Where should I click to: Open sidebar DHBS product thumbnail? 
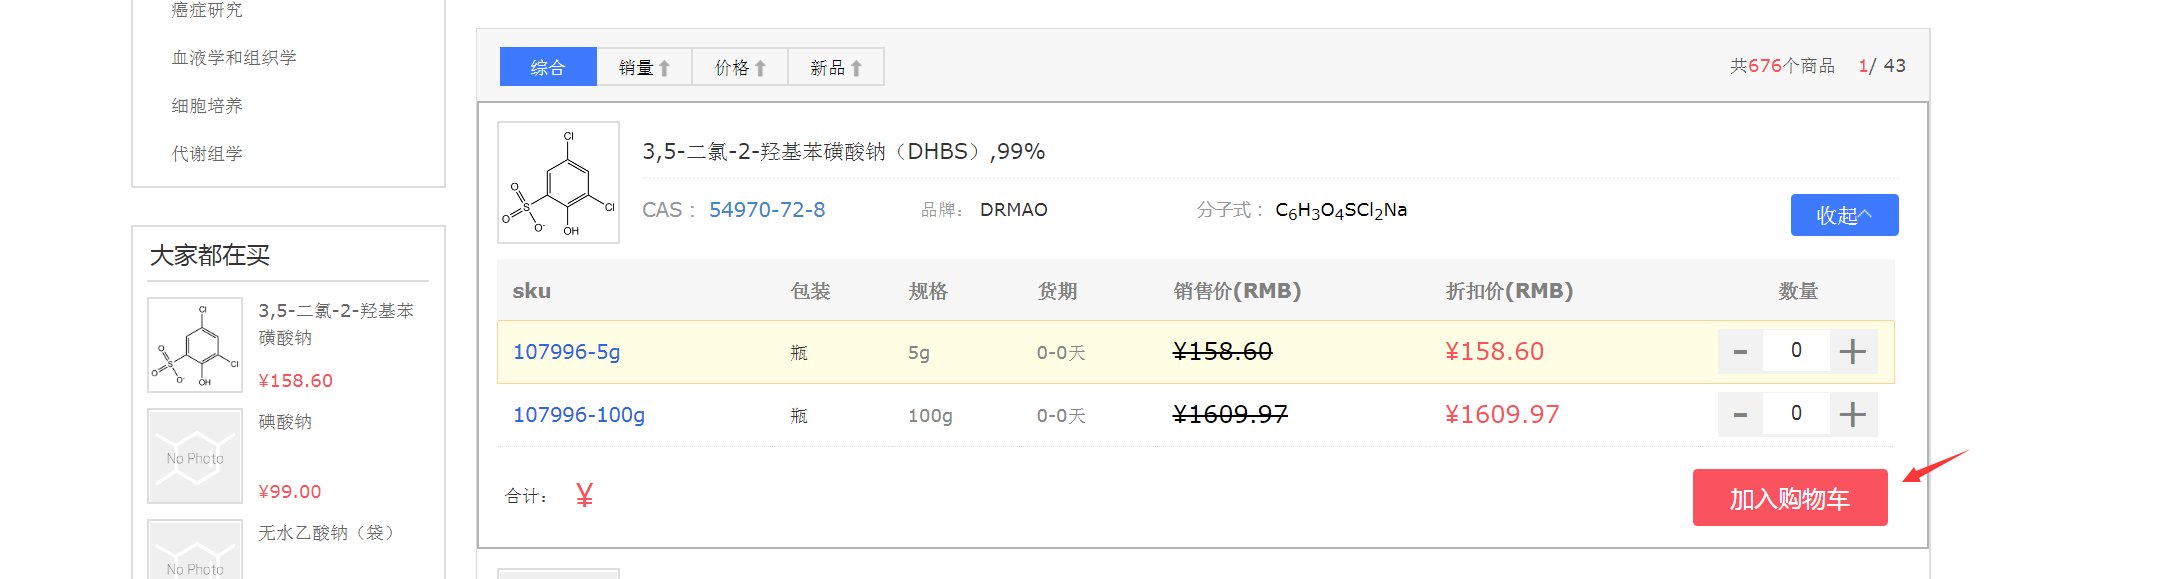(x=195, y=345)
